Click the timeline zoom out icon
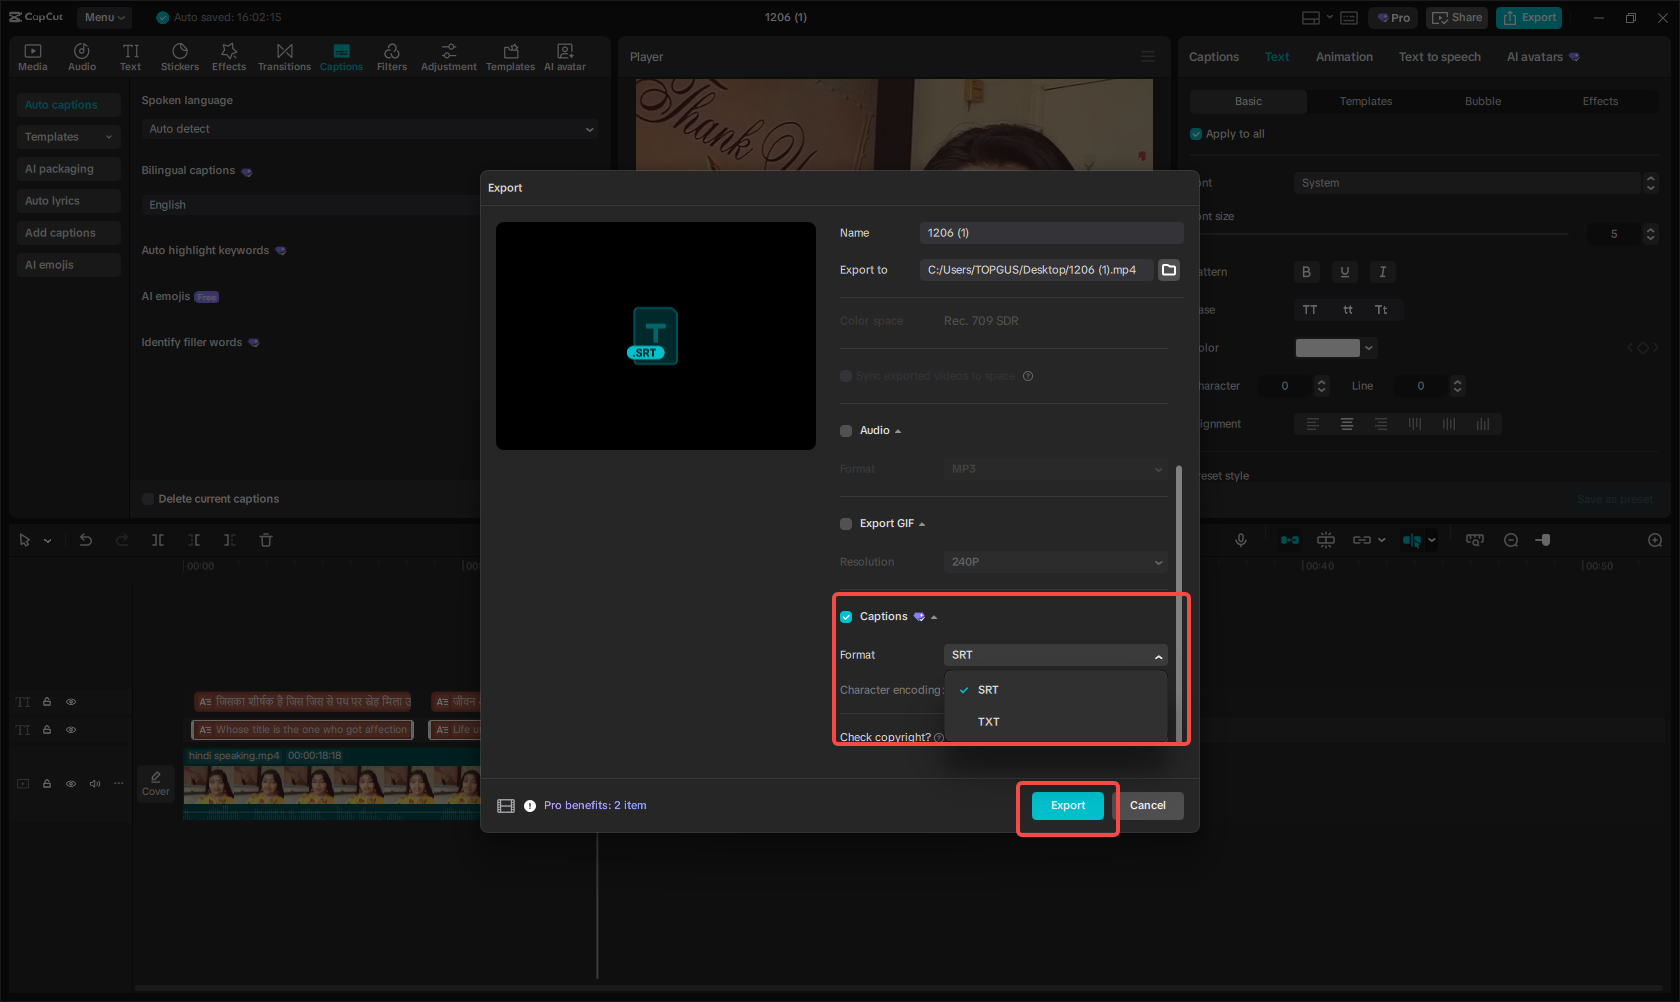The height and width of the screenshot is (1002, 1680). click(x=1511, y=540)
